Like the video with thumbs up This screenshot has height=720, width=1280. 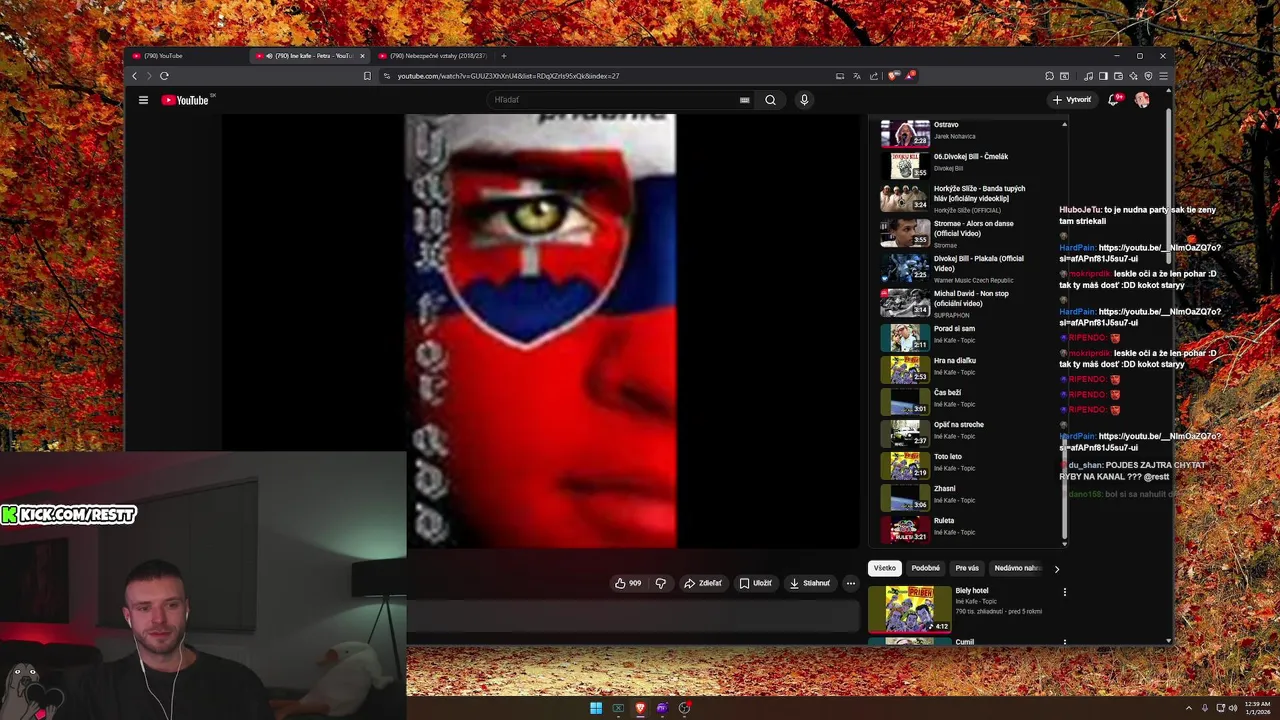[x=629, y=583]
